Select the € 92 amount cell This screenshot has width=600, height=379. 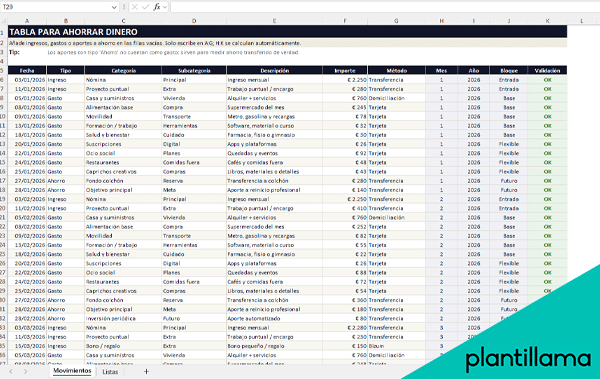(x=345, y=153)
